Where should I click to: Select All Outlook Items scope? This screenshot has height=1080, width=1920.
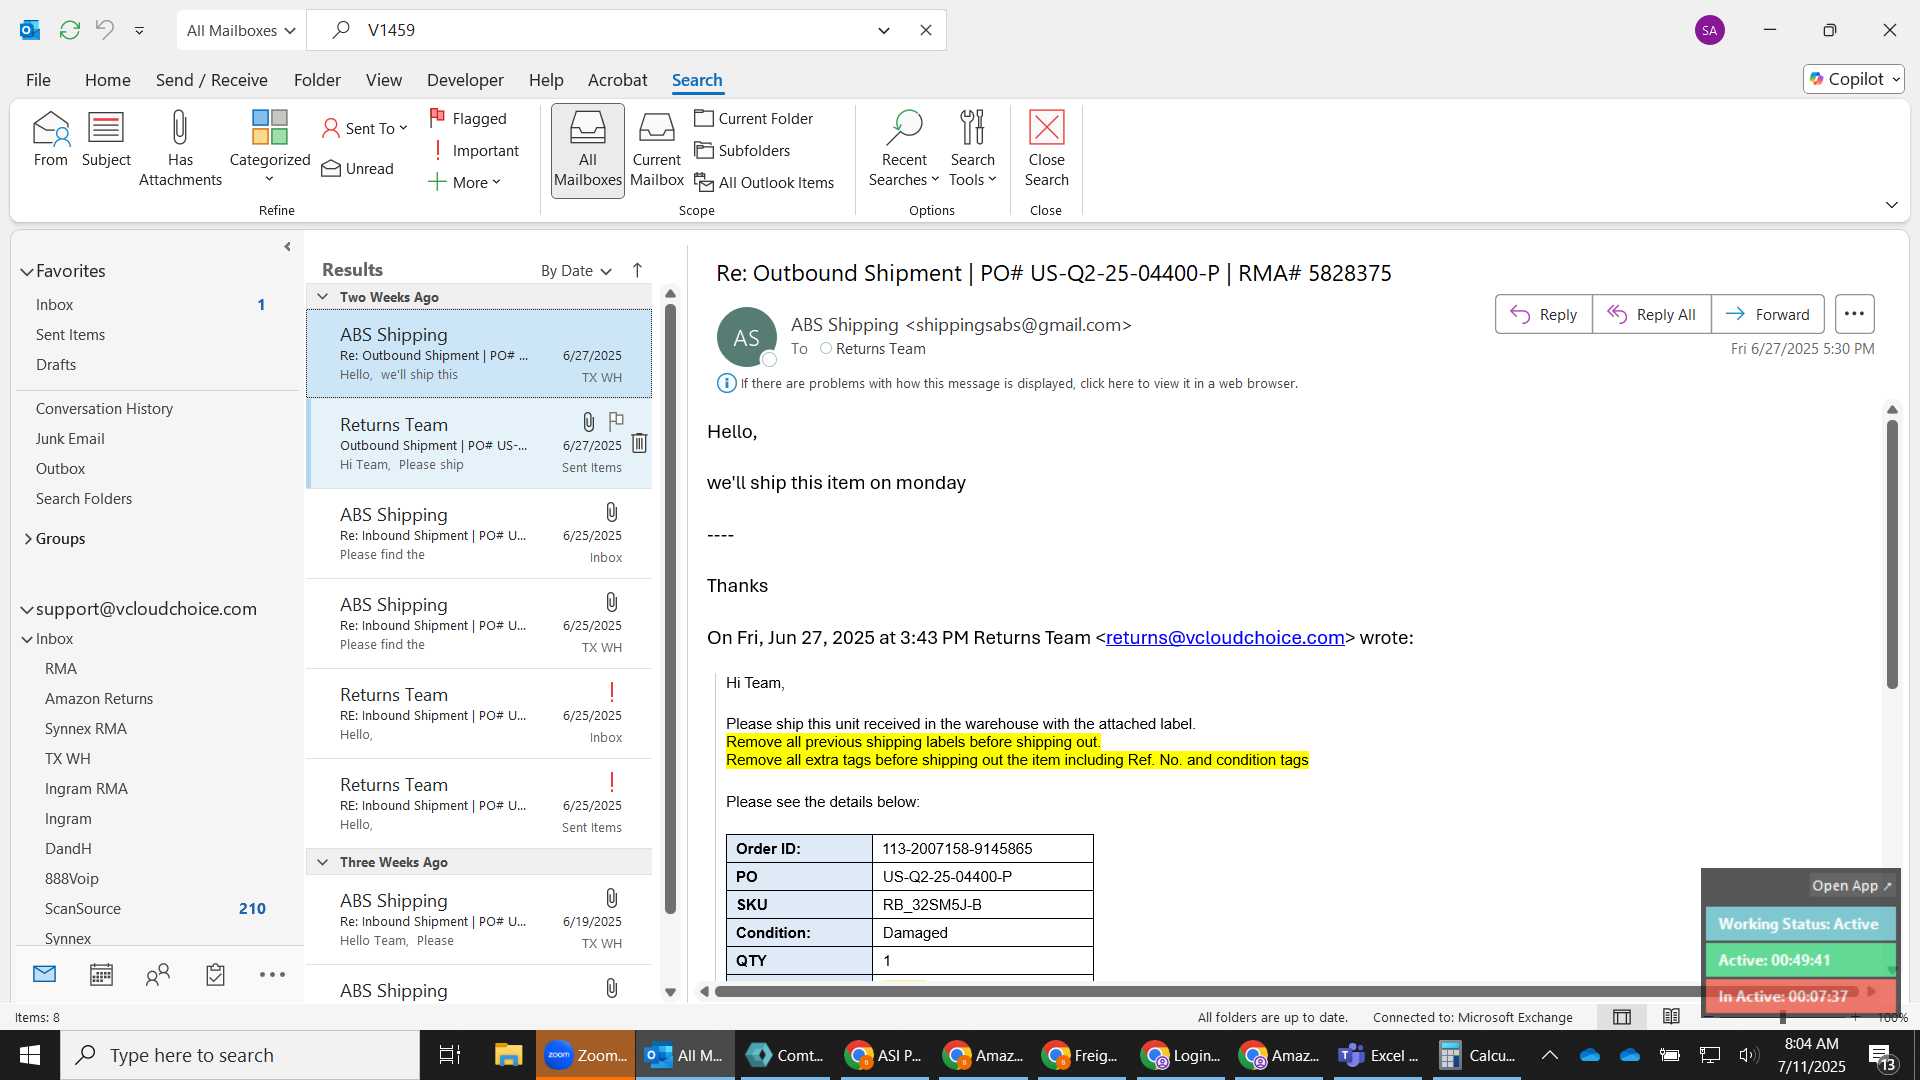tap(765, 182)
